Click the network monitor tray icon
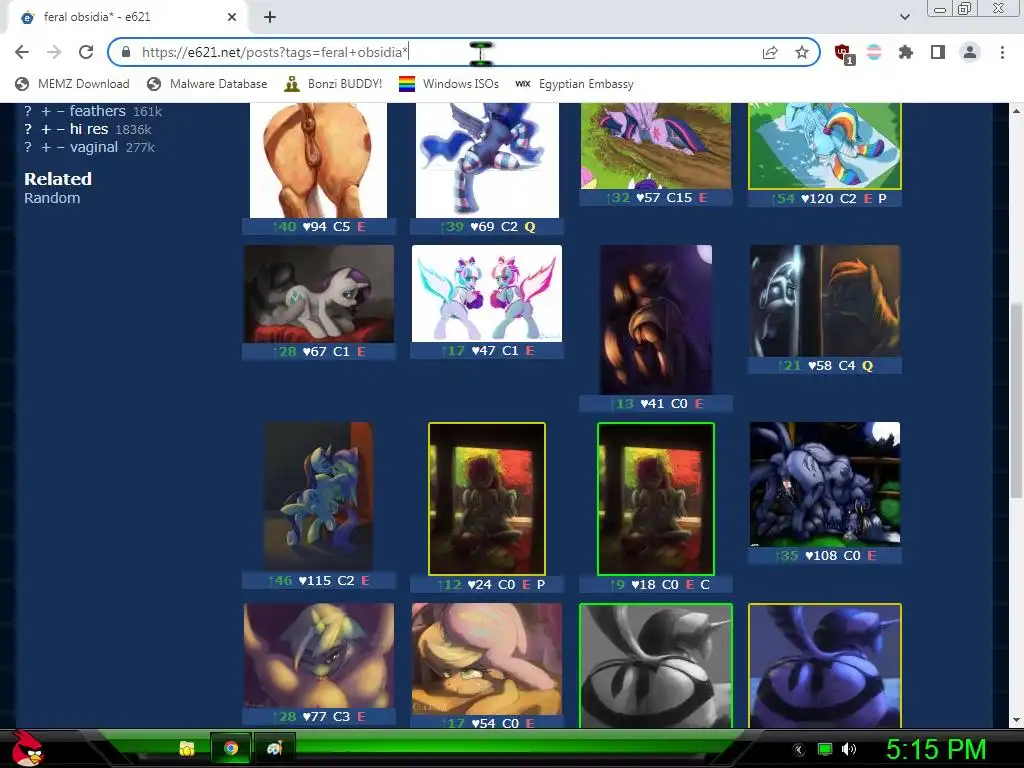The height and width of the screenshot is (768, 1024). click(825, 749)
